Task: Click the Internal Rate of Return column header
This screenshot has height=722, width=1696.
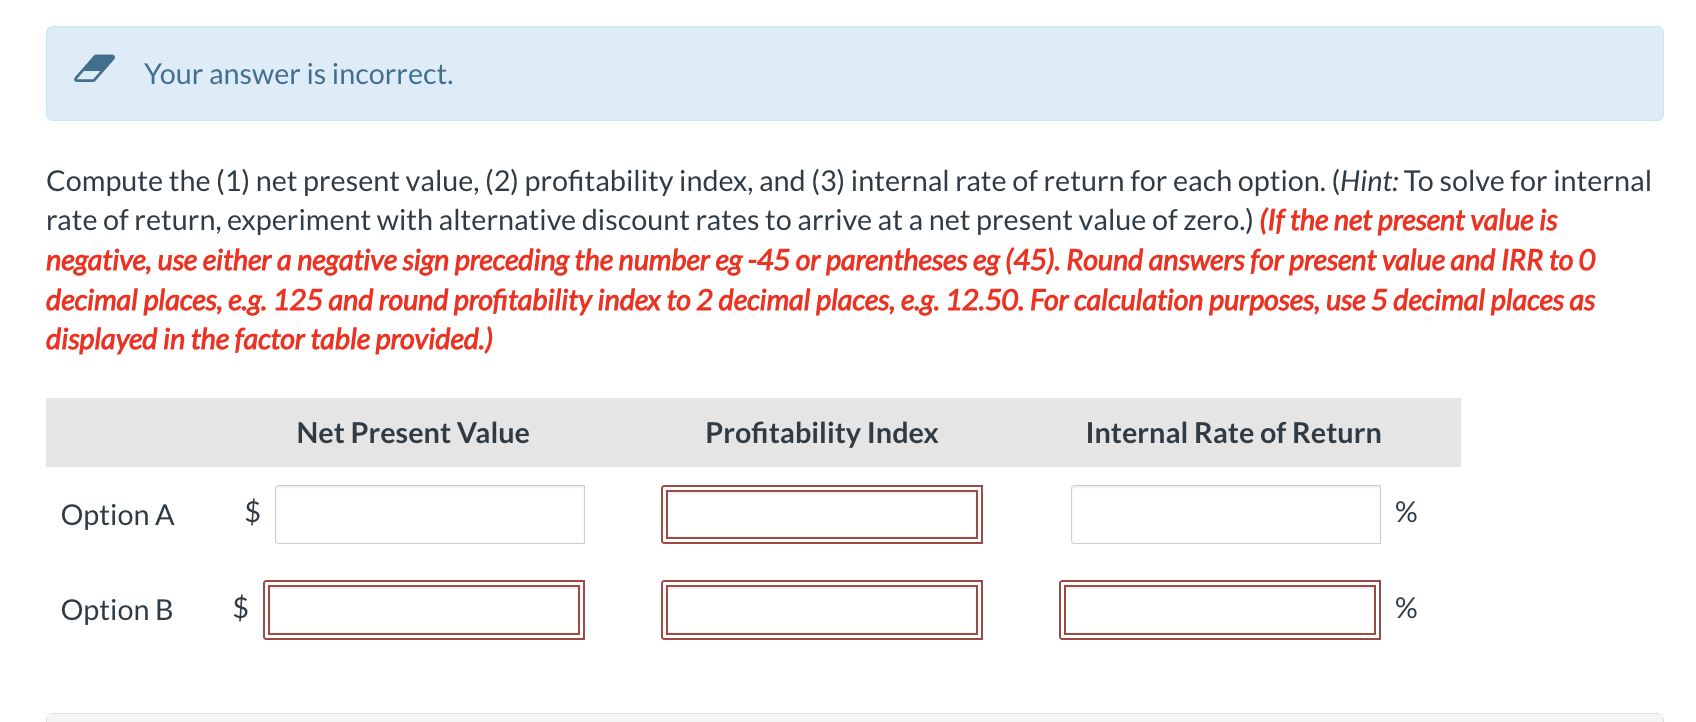Action: click(x=1234, y=433)
